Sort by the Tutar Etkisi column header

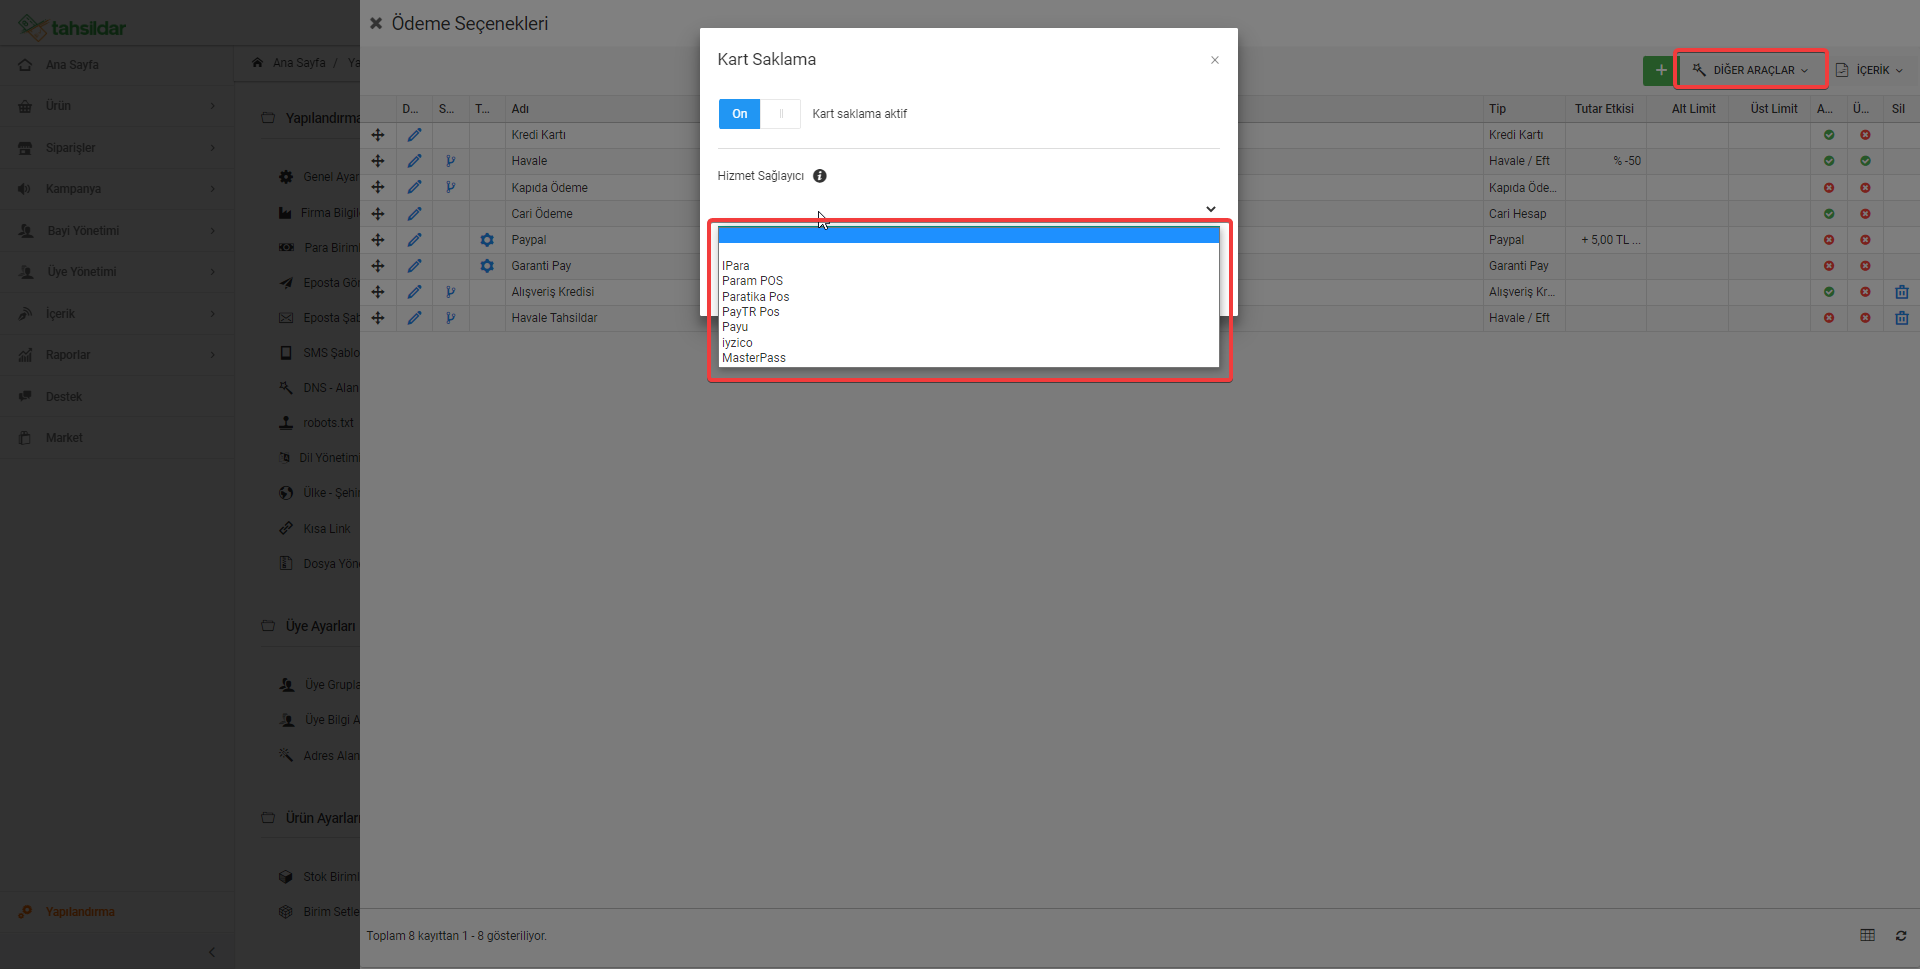click(1604, 109)
